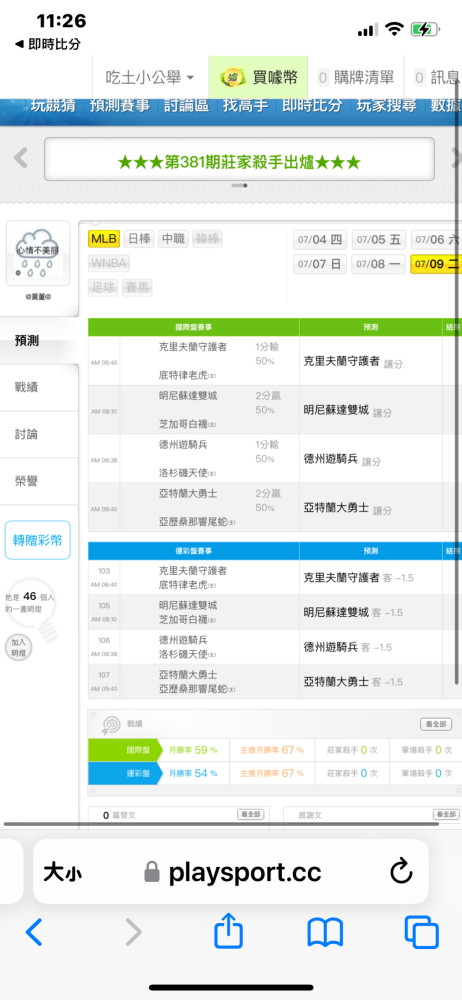Open the 吃土小公舉 account dropdown

pyautogui.click(x=151, y=78)
